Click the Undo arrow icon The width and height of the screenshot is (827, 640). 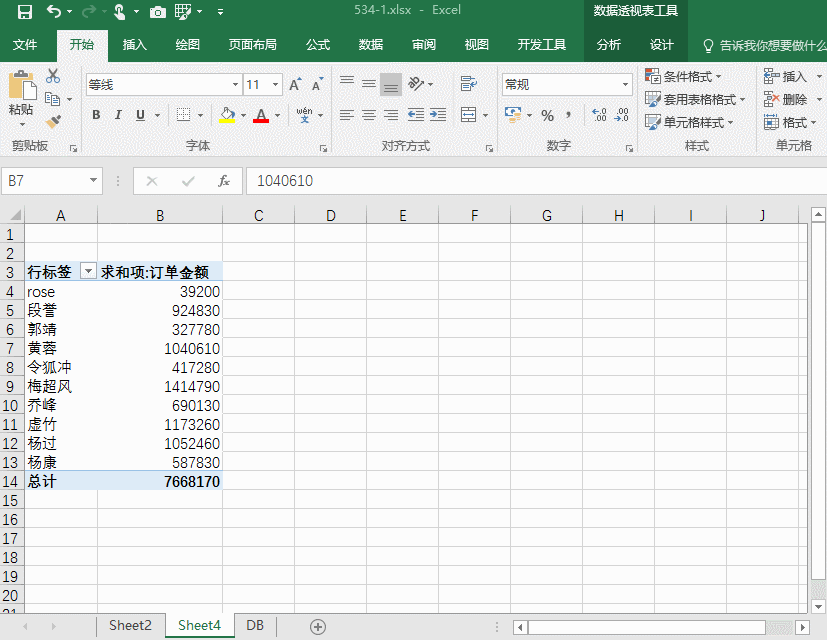[54, 11]
